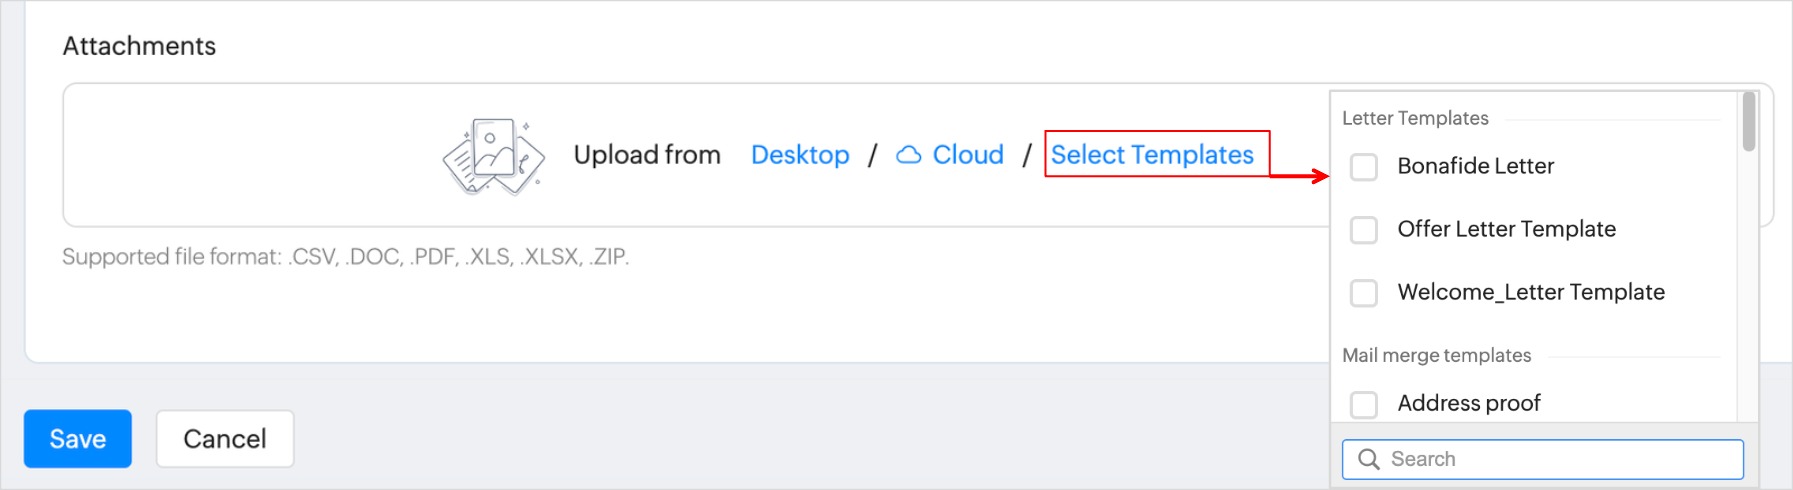Open the Select Templates dropdown
Image resolution: width=1793 pixels, height=490 pixels.
tap(1152, 155)
